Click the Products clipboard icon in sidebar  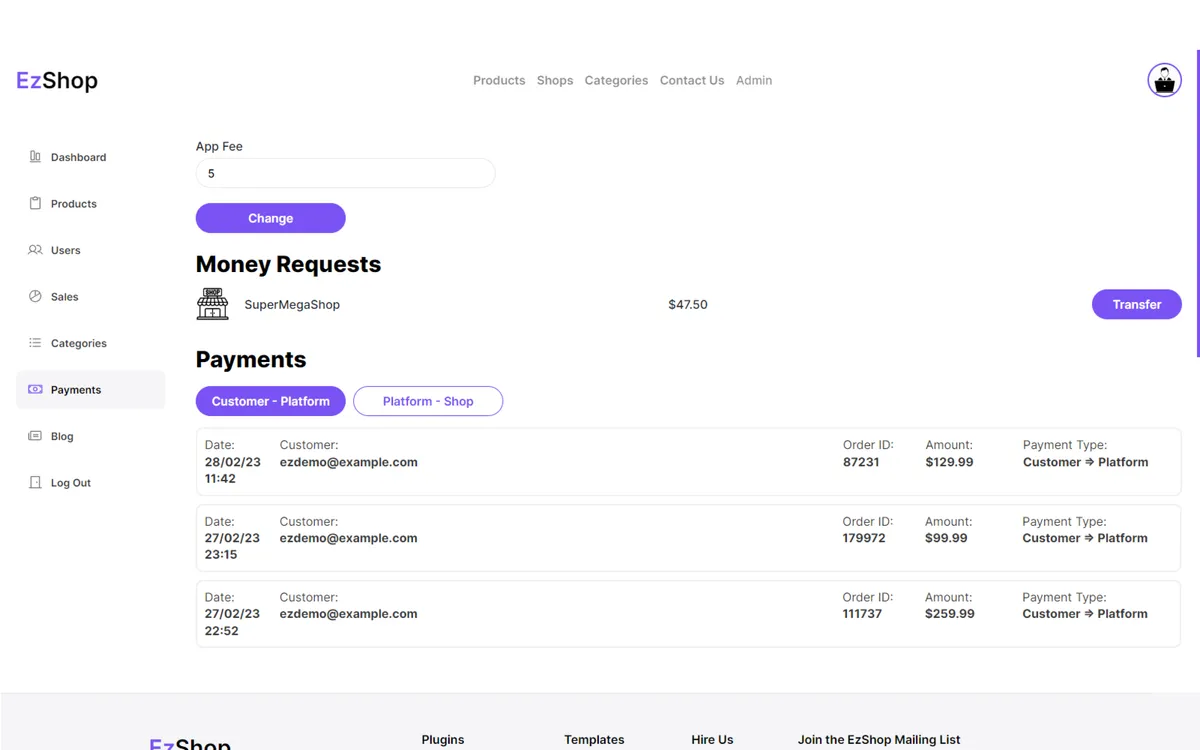pyautogui.click(x=35, y=203)
